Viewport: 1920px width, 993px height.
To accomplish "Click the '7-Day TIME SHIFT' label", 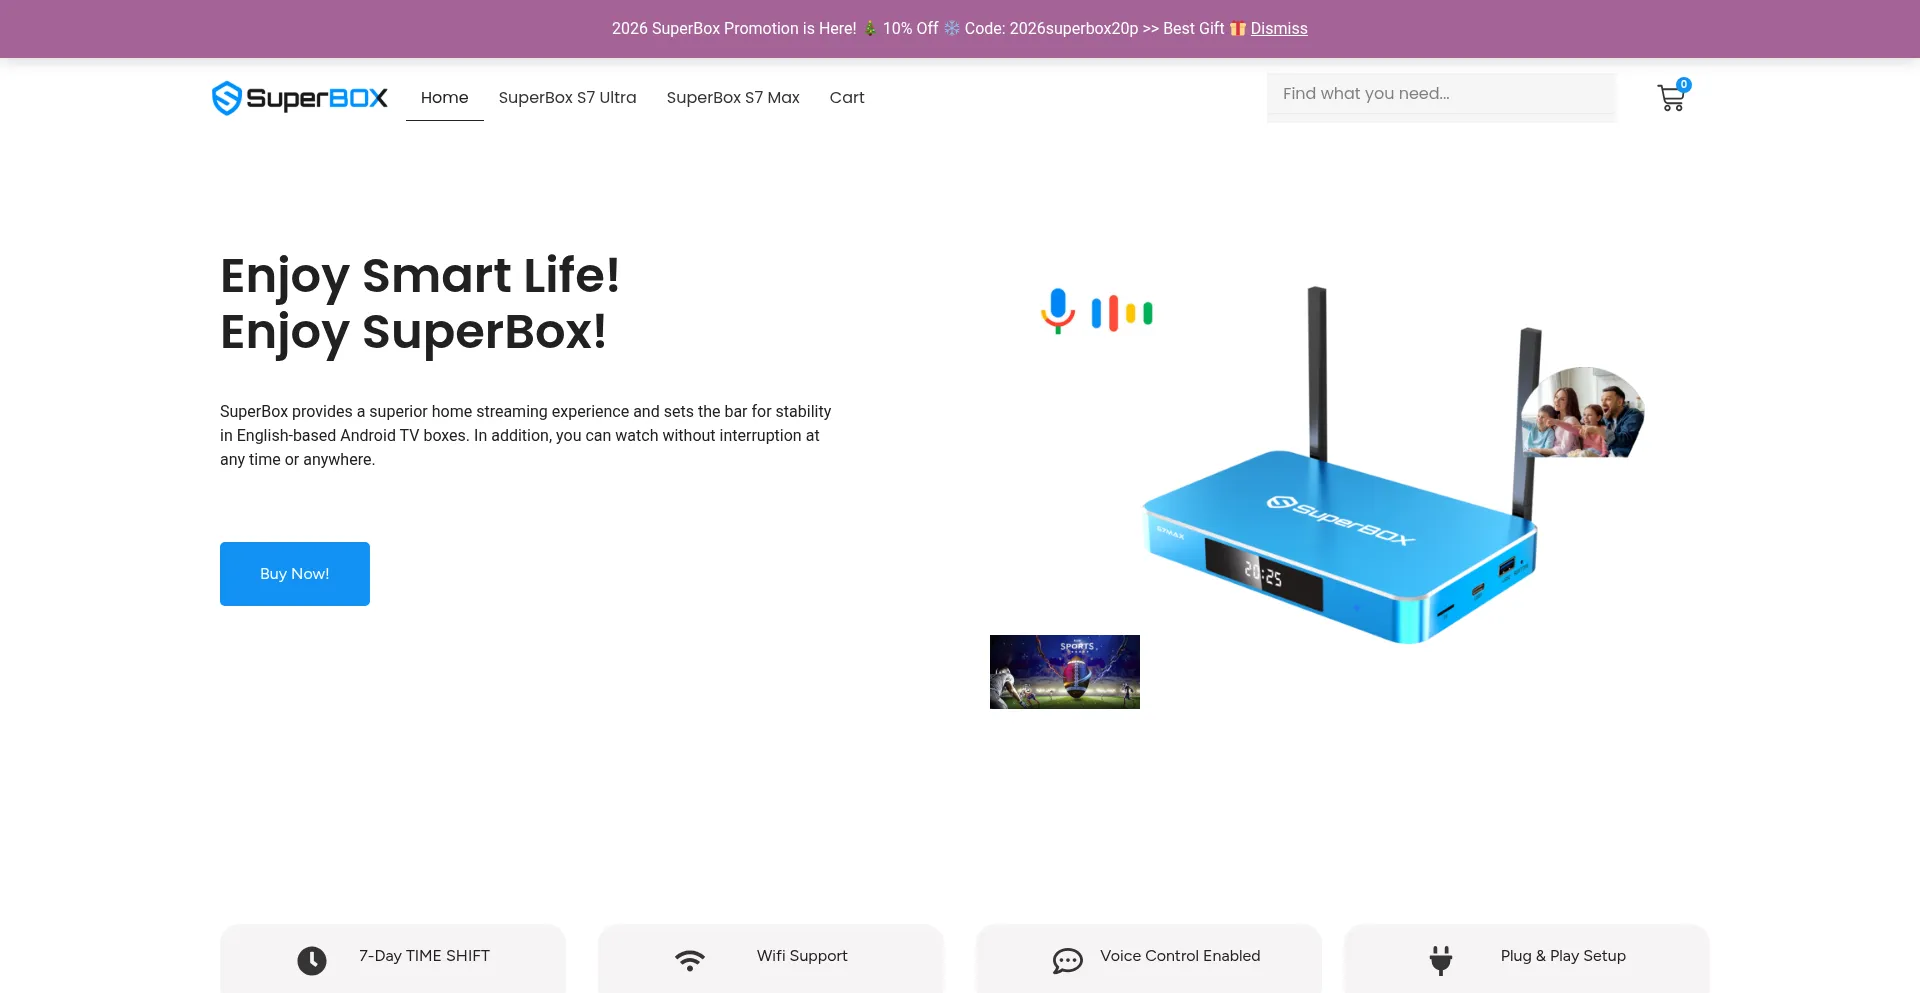I will (425, 956).
